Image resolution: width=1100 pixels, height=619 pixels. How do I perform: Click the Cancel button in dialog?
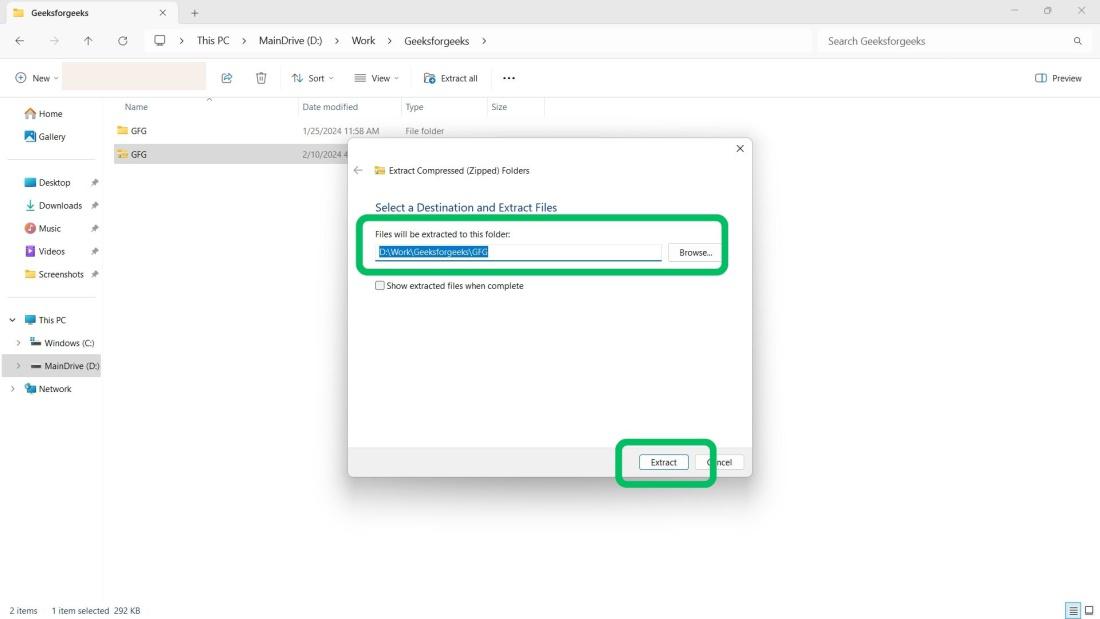tap(719, 462)
